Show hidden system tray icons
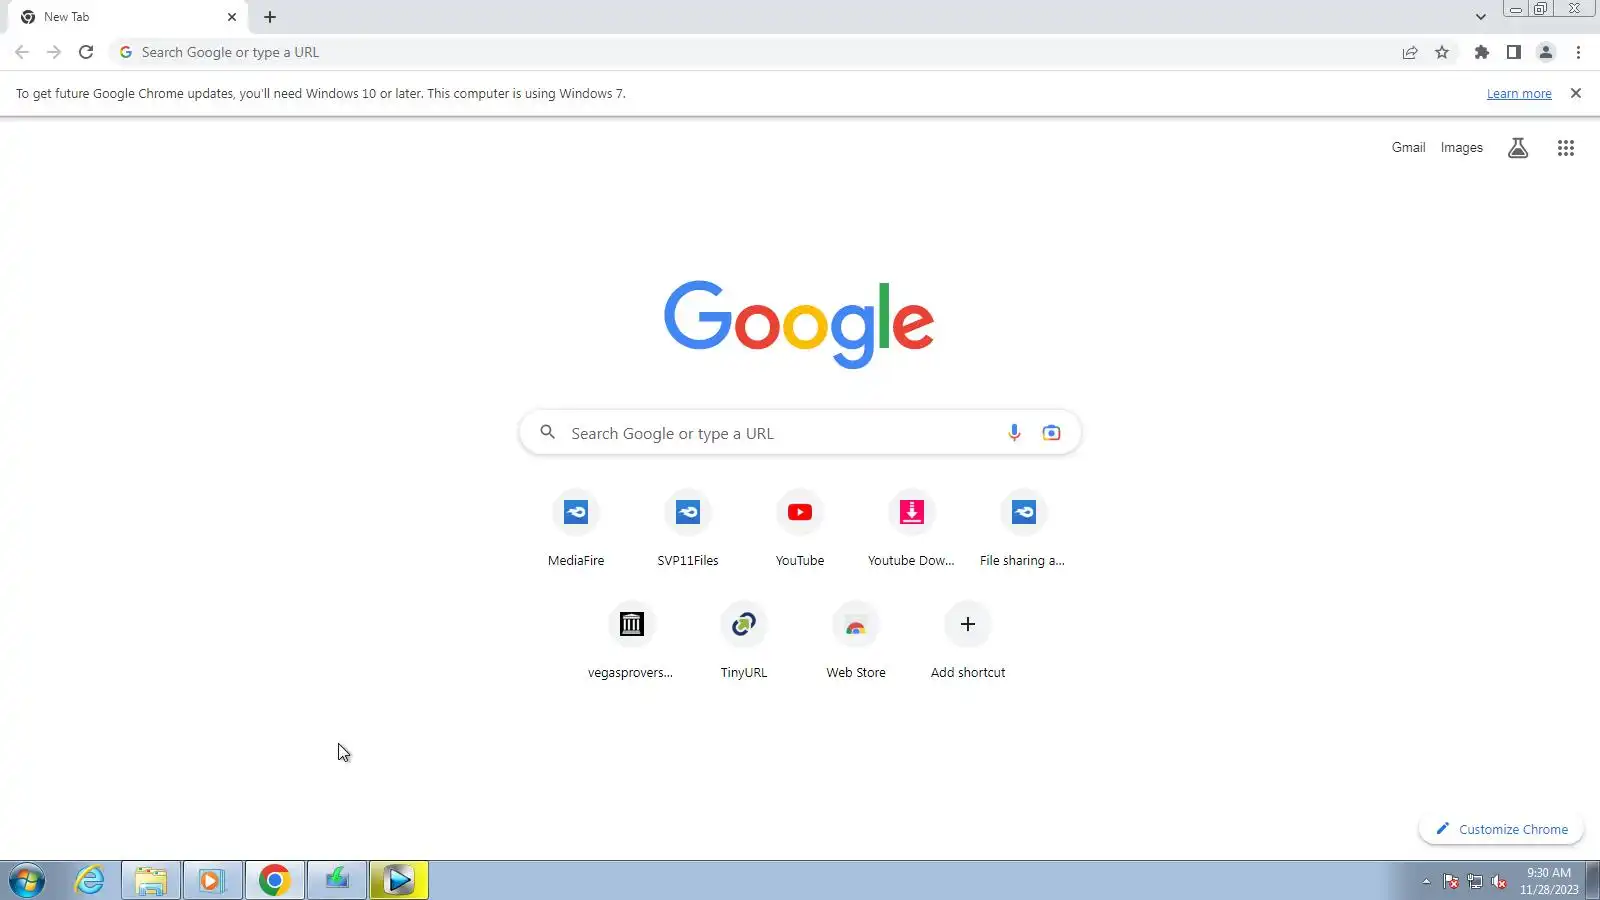This screenshot has width=1600, height=900. (x=1426, y=881)
